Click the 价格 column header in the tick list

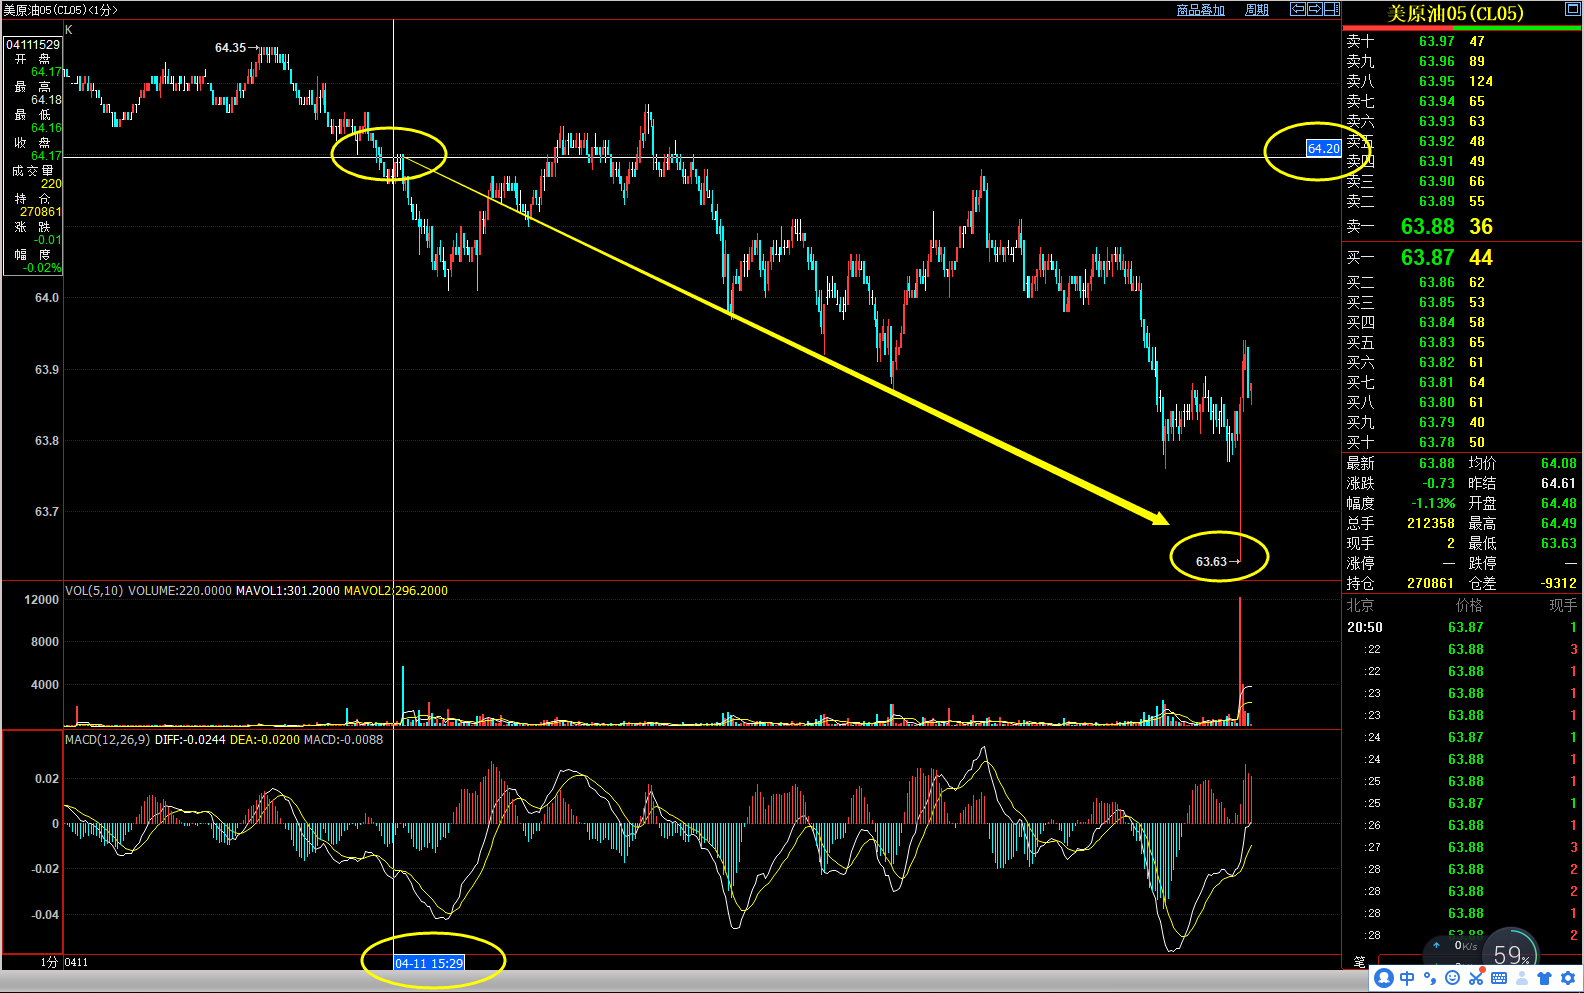(1469, 605)
